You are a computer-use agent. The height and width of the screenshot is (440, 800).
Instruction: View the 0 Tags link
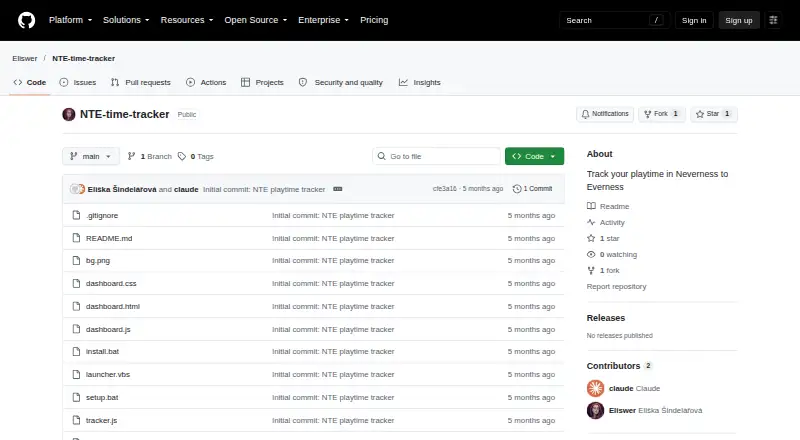coord(196,156)
